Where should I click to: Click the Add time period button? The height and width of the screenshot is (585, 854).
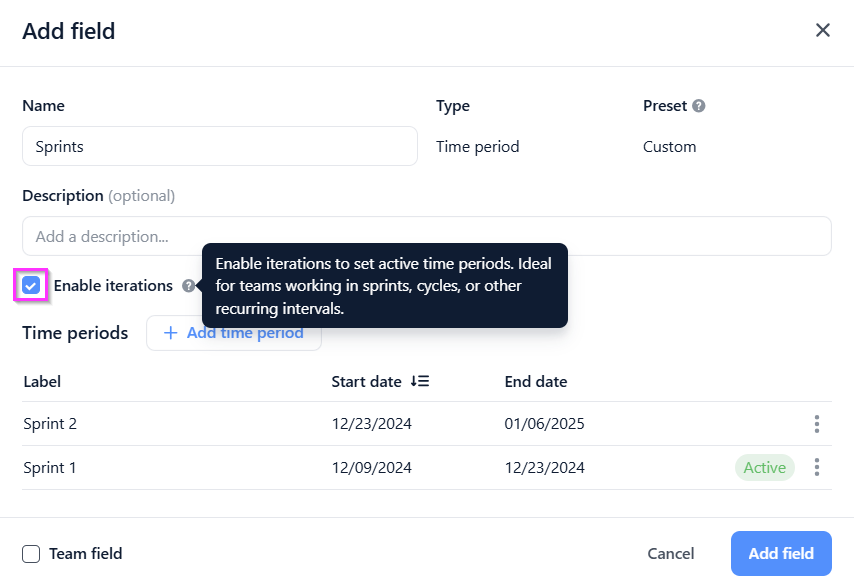pos(234,333)
